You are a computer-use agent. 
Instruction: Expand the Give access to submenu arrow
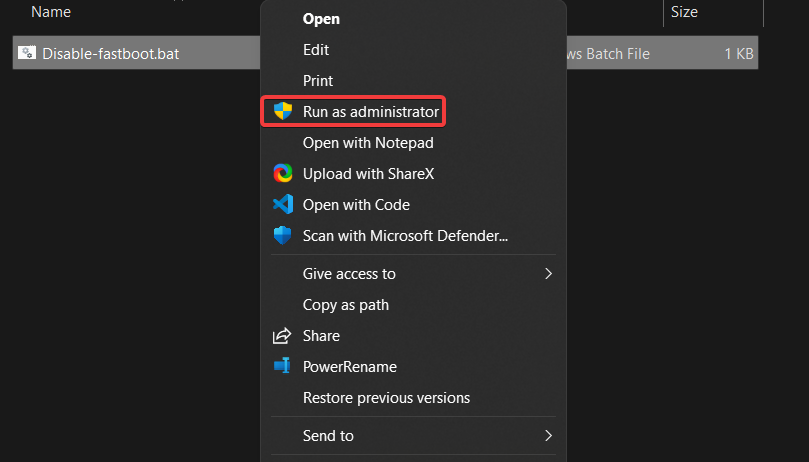[548, 274]
